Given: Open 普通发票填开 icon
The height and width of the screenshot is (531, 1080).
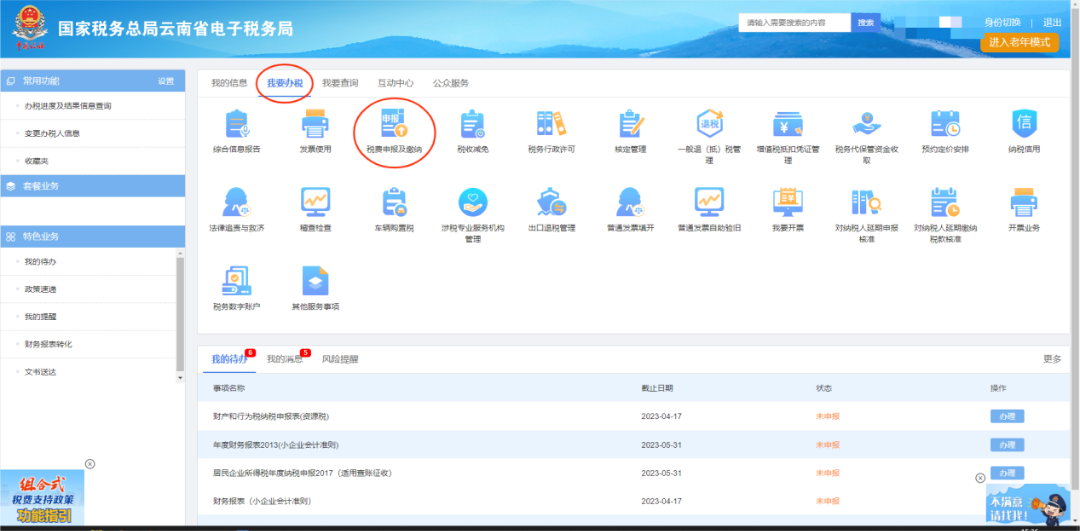Looking at the screenshot, I should tap(630, 202).
